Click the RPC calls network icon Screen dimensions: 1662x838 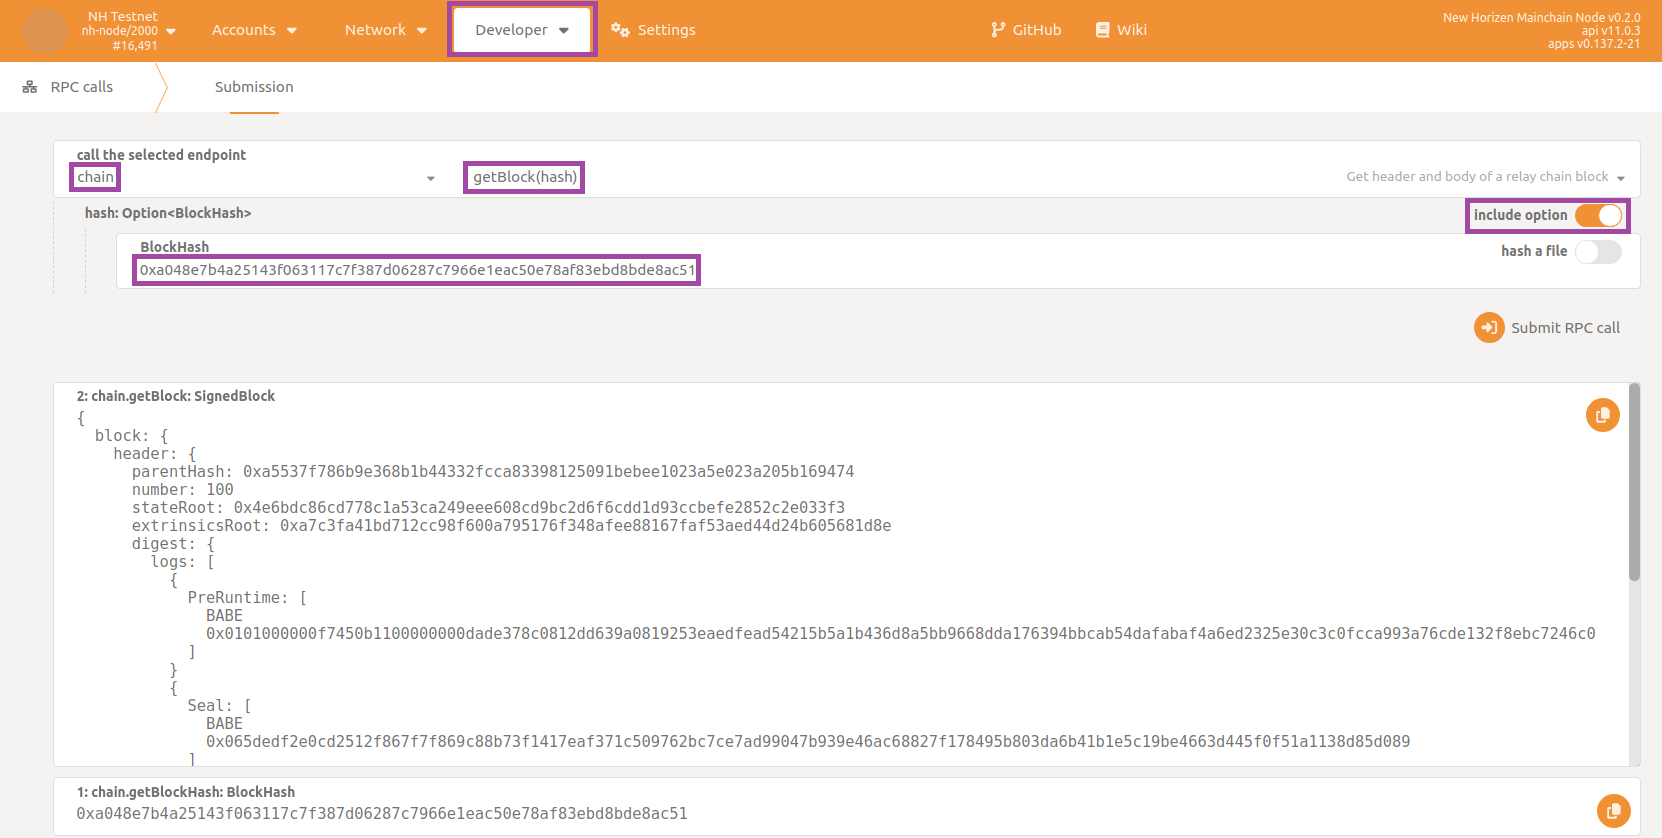30,88
